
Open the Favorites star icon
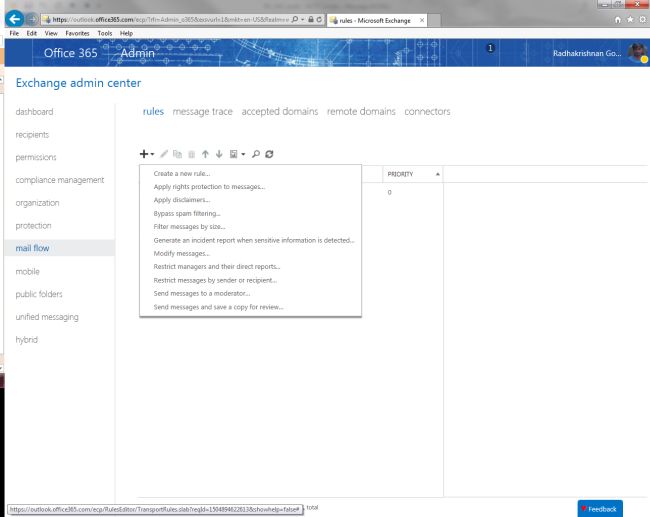coord(630,19)
